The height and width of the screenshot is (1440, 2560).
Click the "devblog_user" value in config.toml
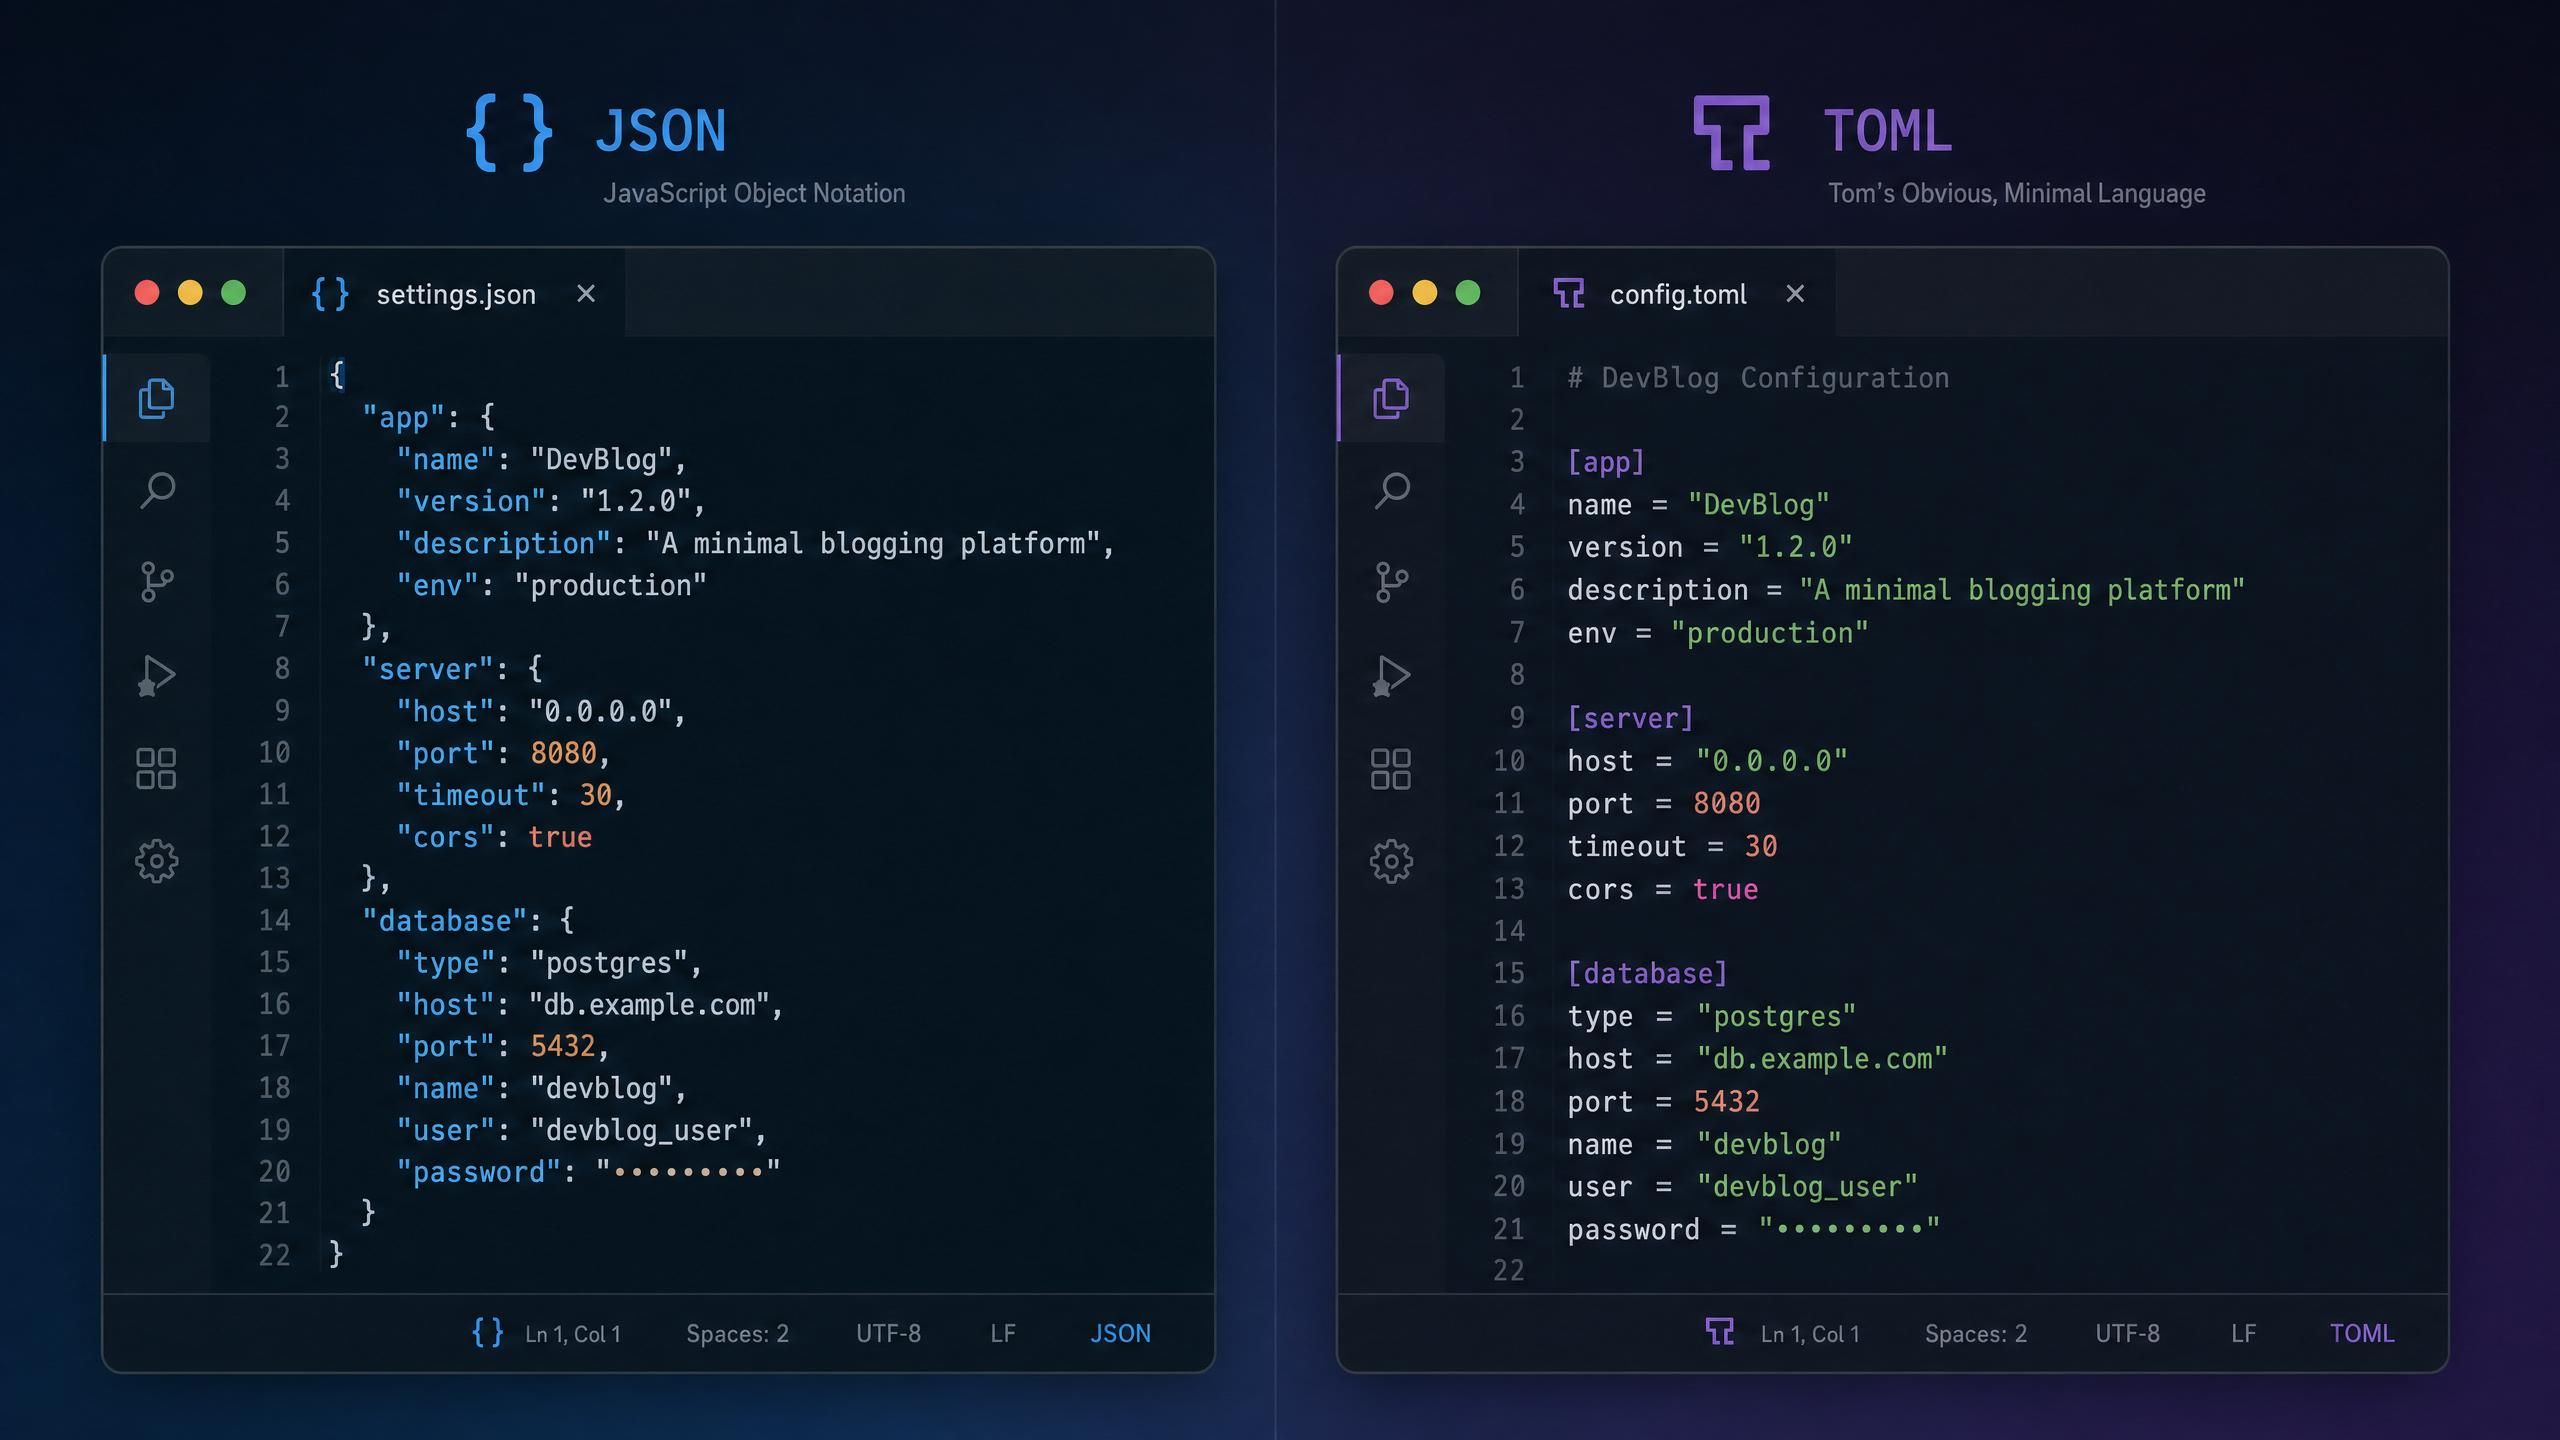pyautogui.click(x=1807, y=1187)
